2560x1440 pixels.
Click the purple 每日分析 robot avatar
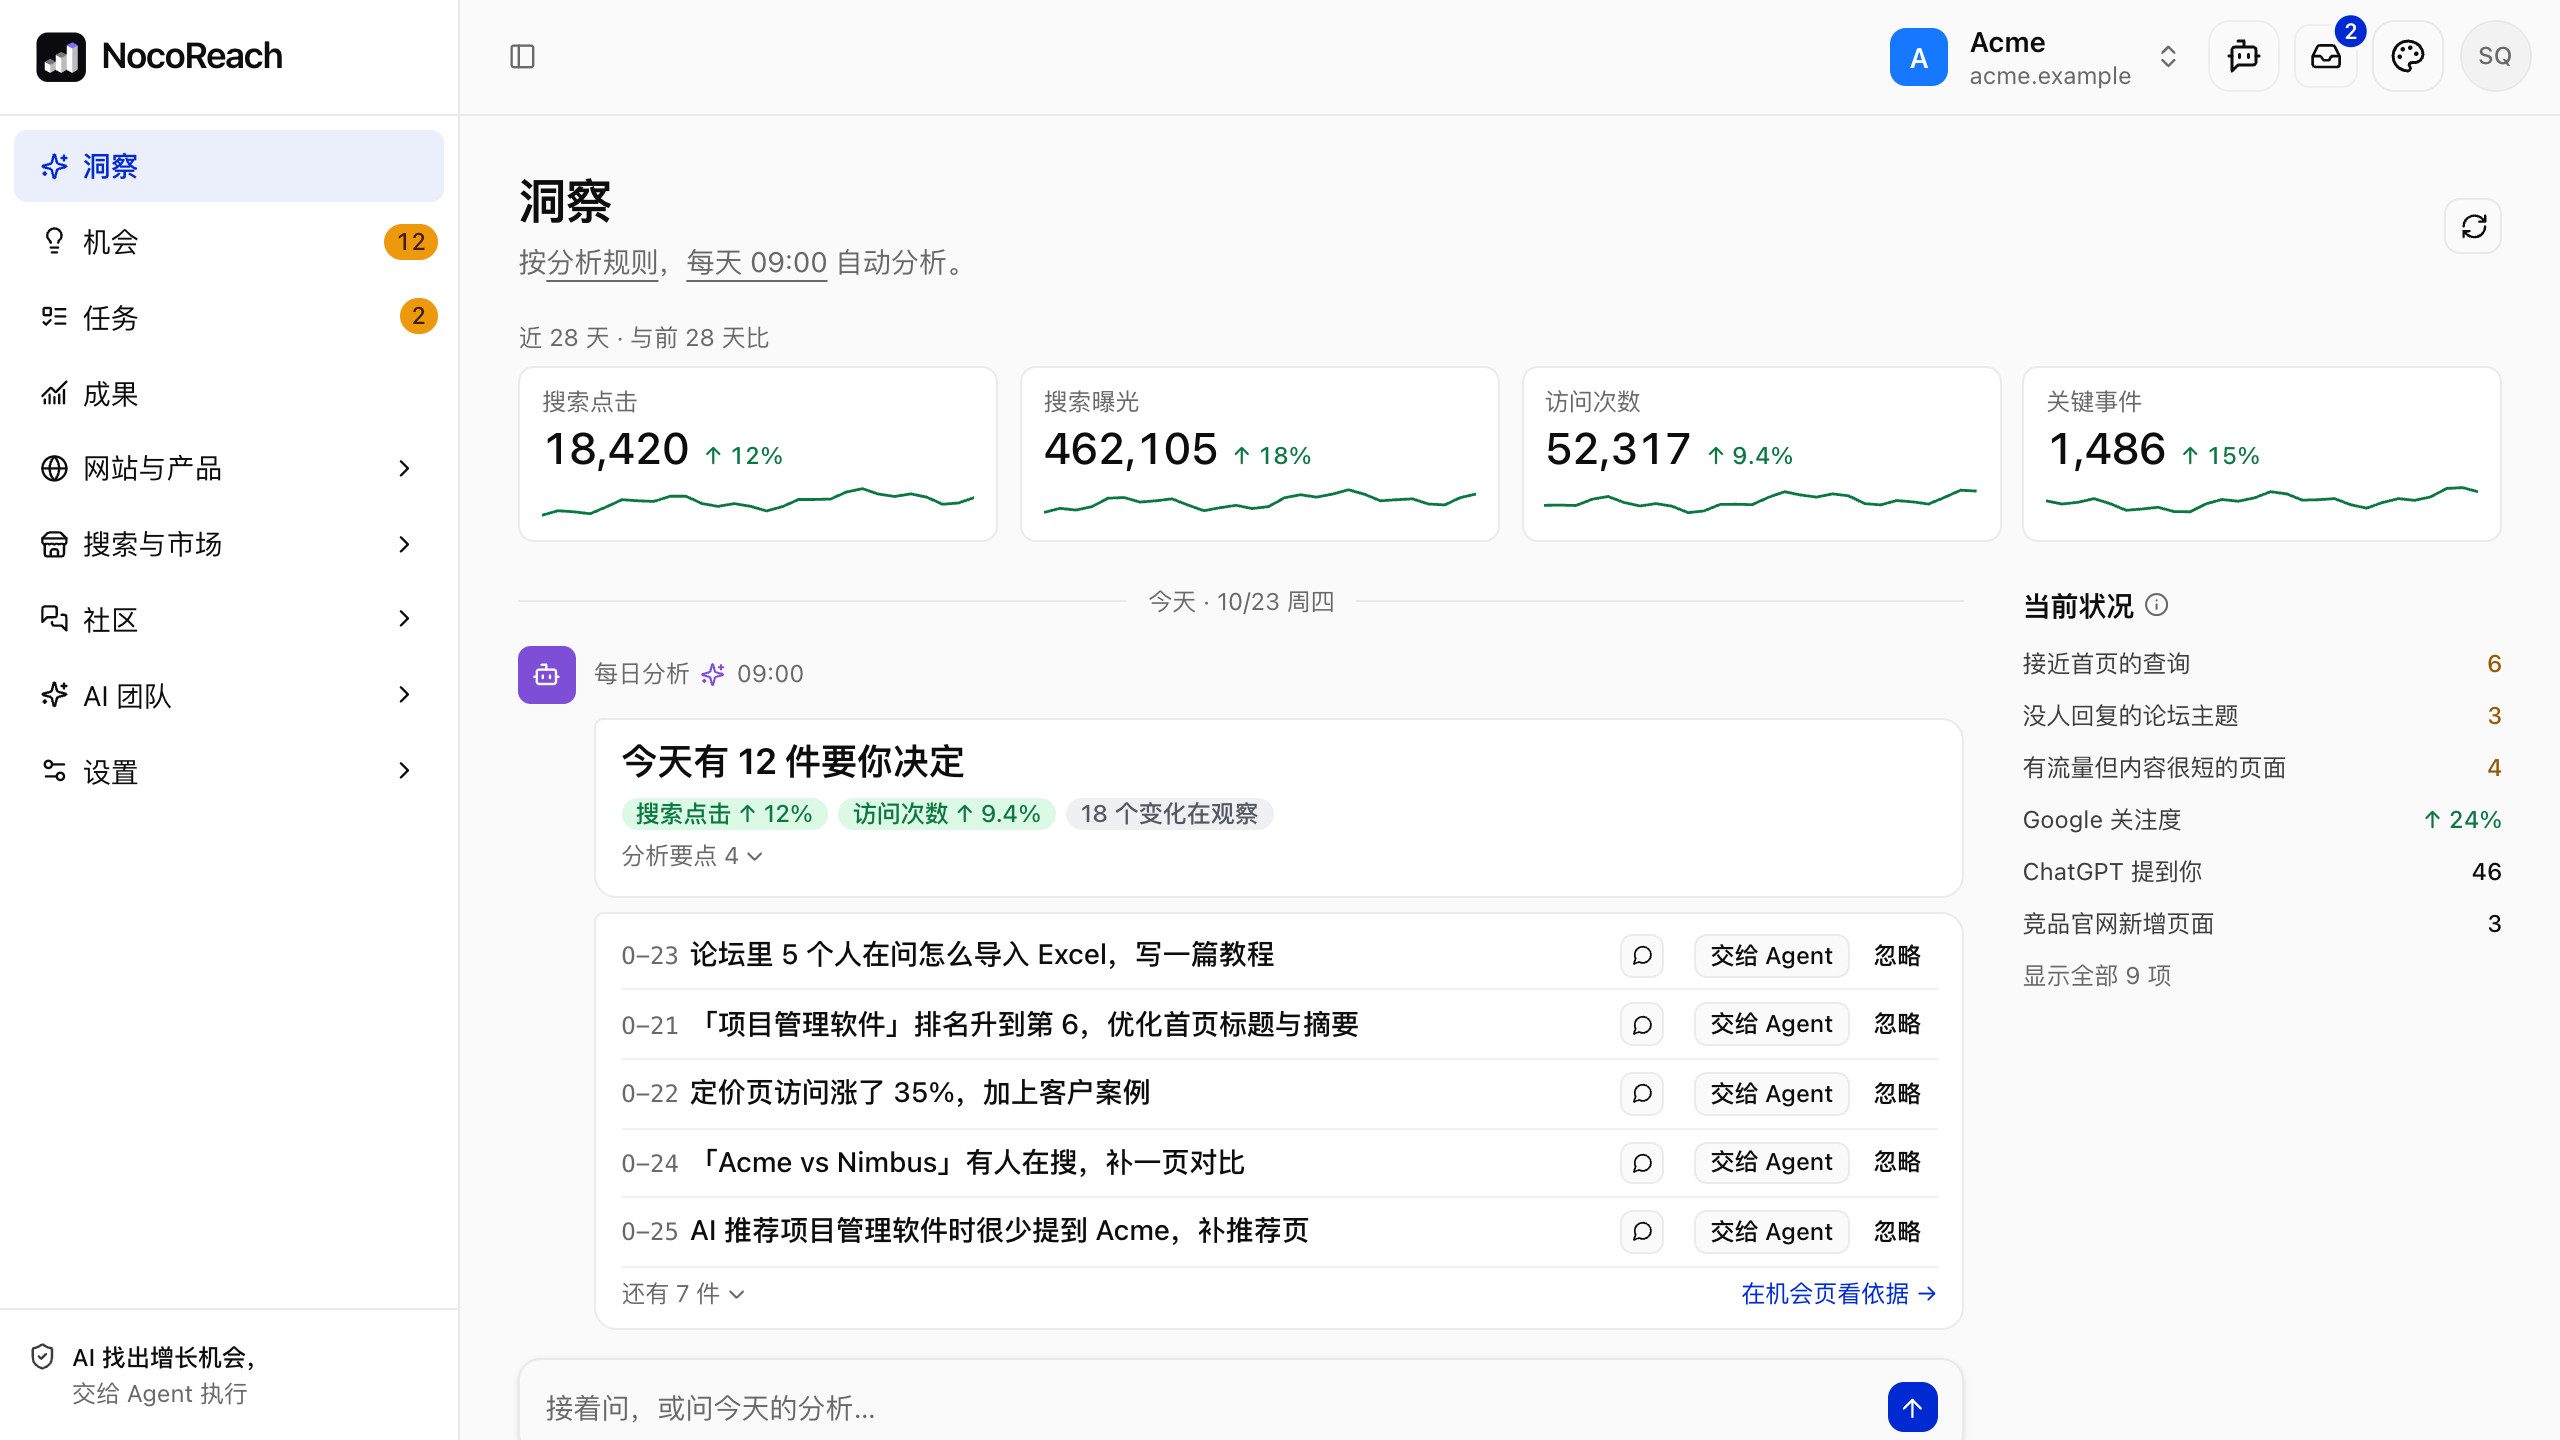click(x=546, y=675)
